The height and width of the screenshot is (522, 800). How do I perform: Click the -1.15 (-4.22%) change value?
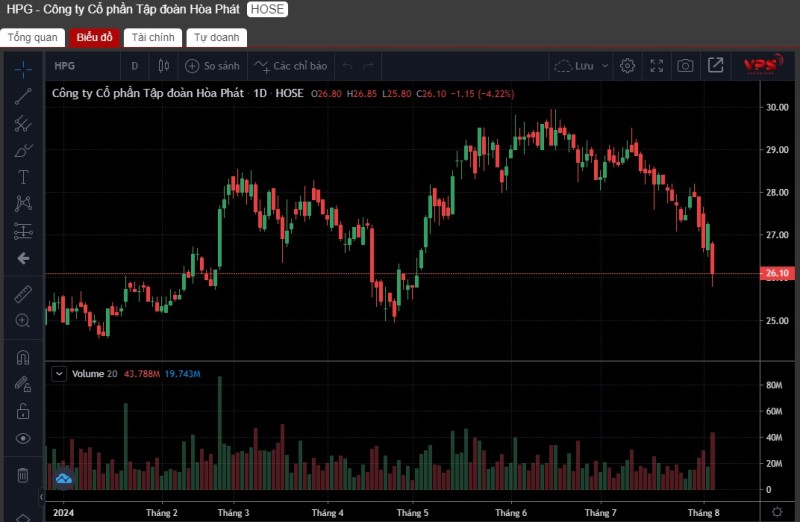(x=482, y=93)
